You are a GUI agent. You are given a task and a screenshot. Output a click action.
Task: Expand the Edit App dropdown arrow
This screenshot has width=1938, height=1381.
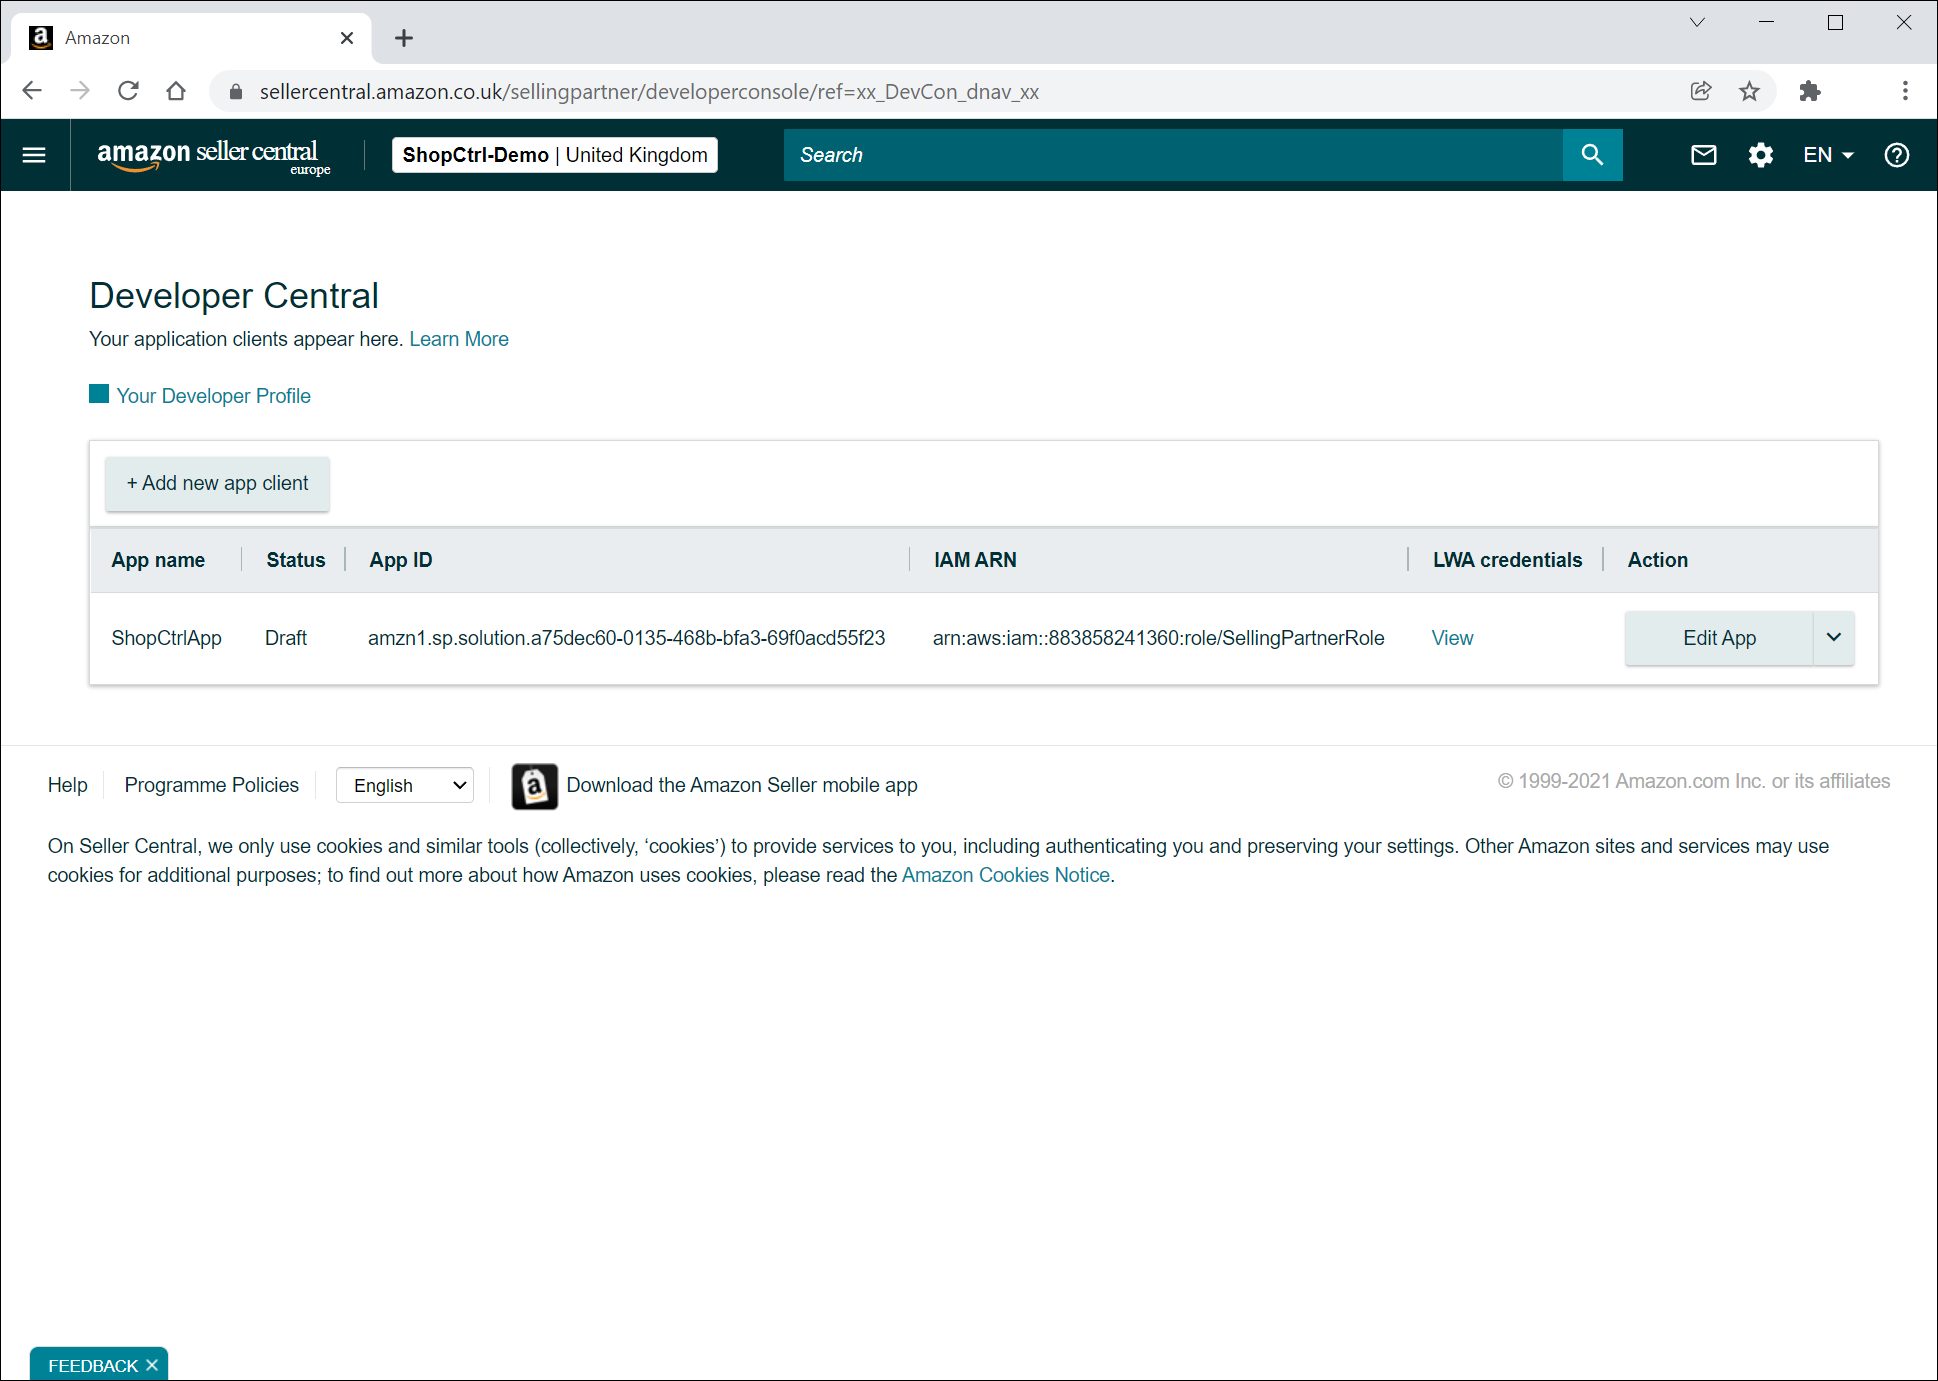click(x=1834, y=638)
